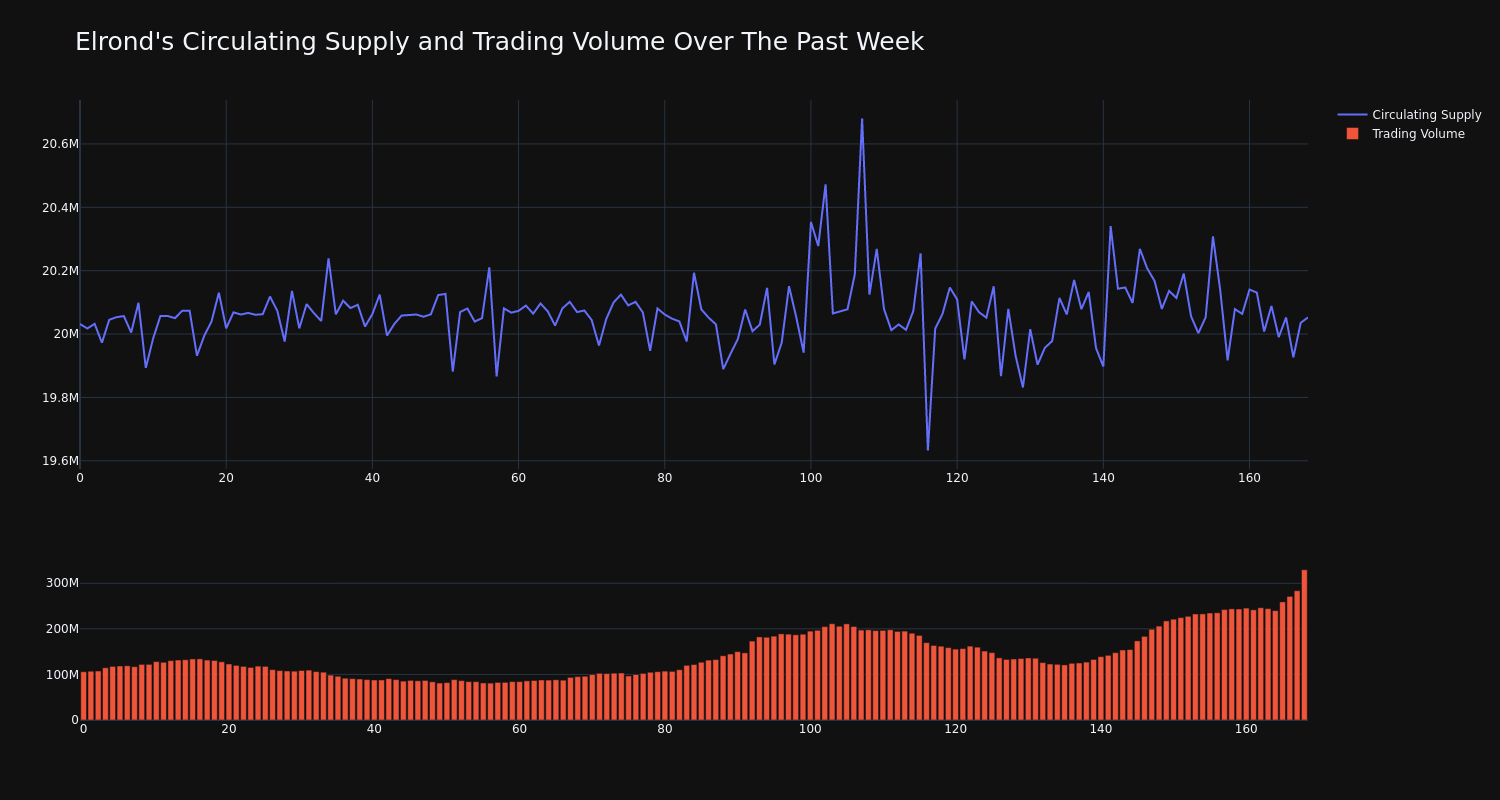
Task: Click the lowest supply dip near 116
Action: [x=928, y=449]
